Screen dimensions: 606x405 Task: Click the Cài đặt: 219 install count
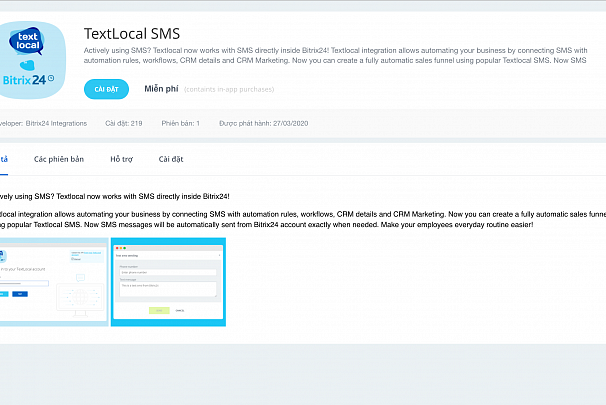click(x=124, y=123)
